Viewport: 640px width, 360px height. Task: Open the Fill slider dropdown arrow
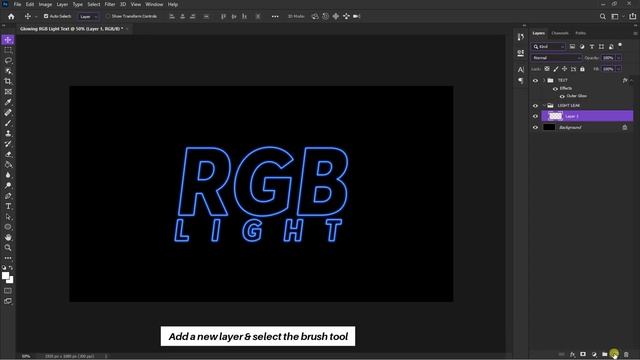(619, 69)
